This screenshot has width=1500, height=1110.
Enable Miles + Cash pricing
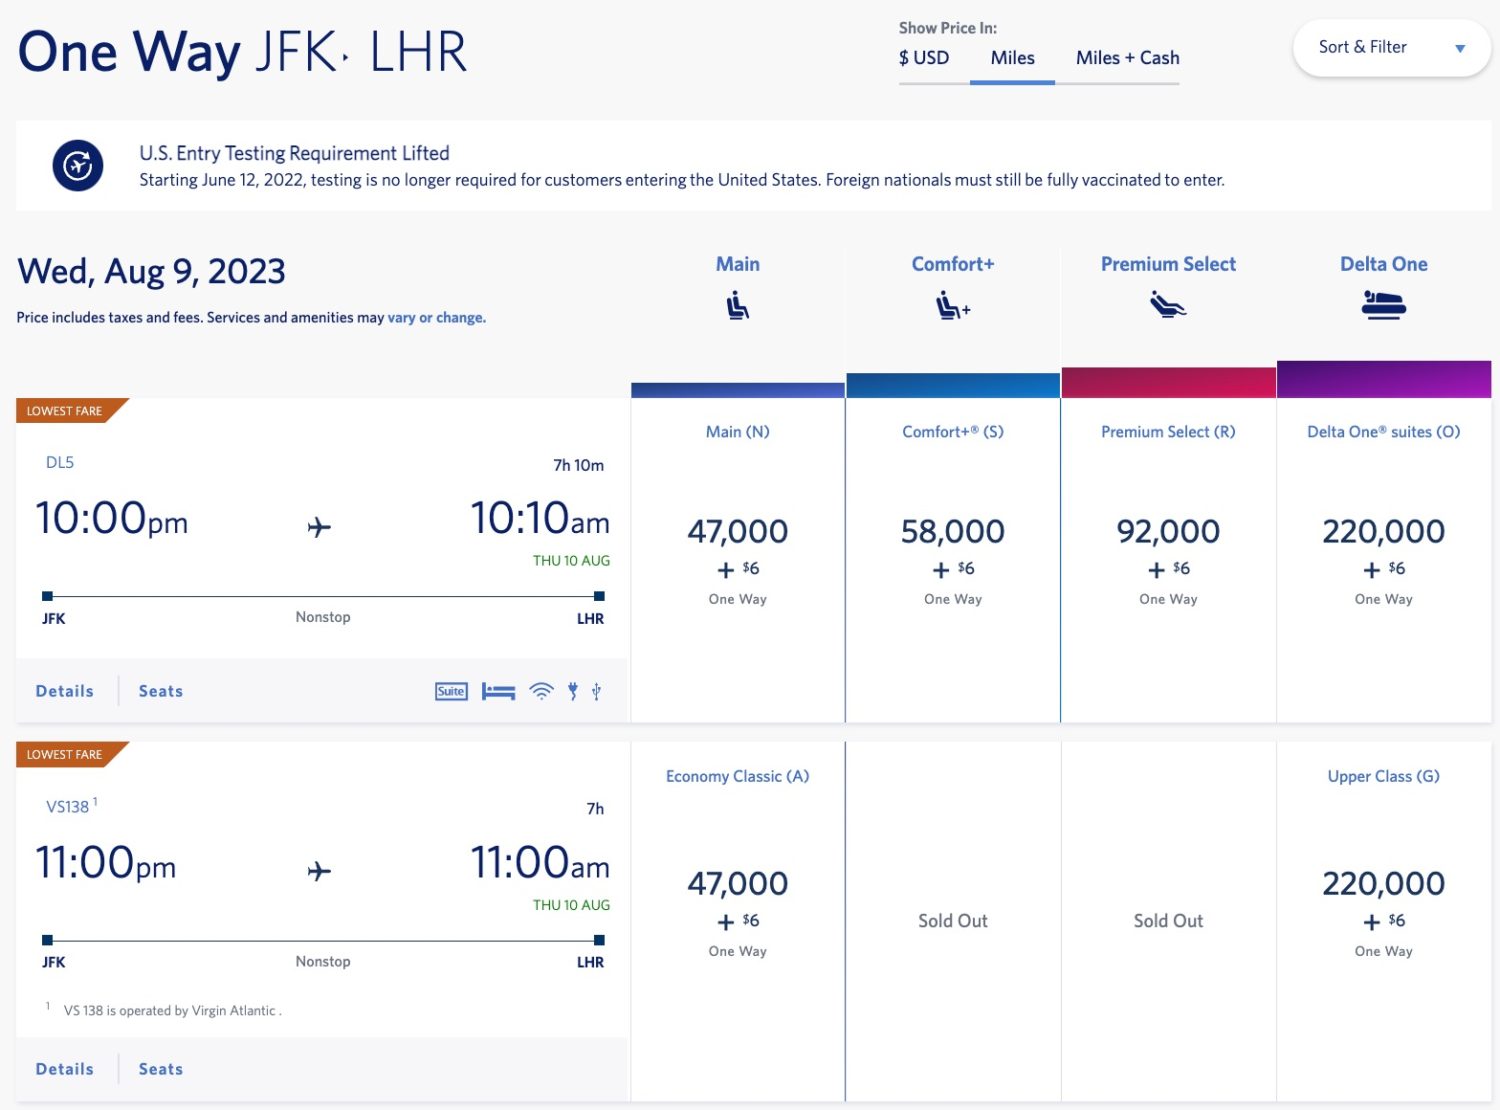point(1126,57)
